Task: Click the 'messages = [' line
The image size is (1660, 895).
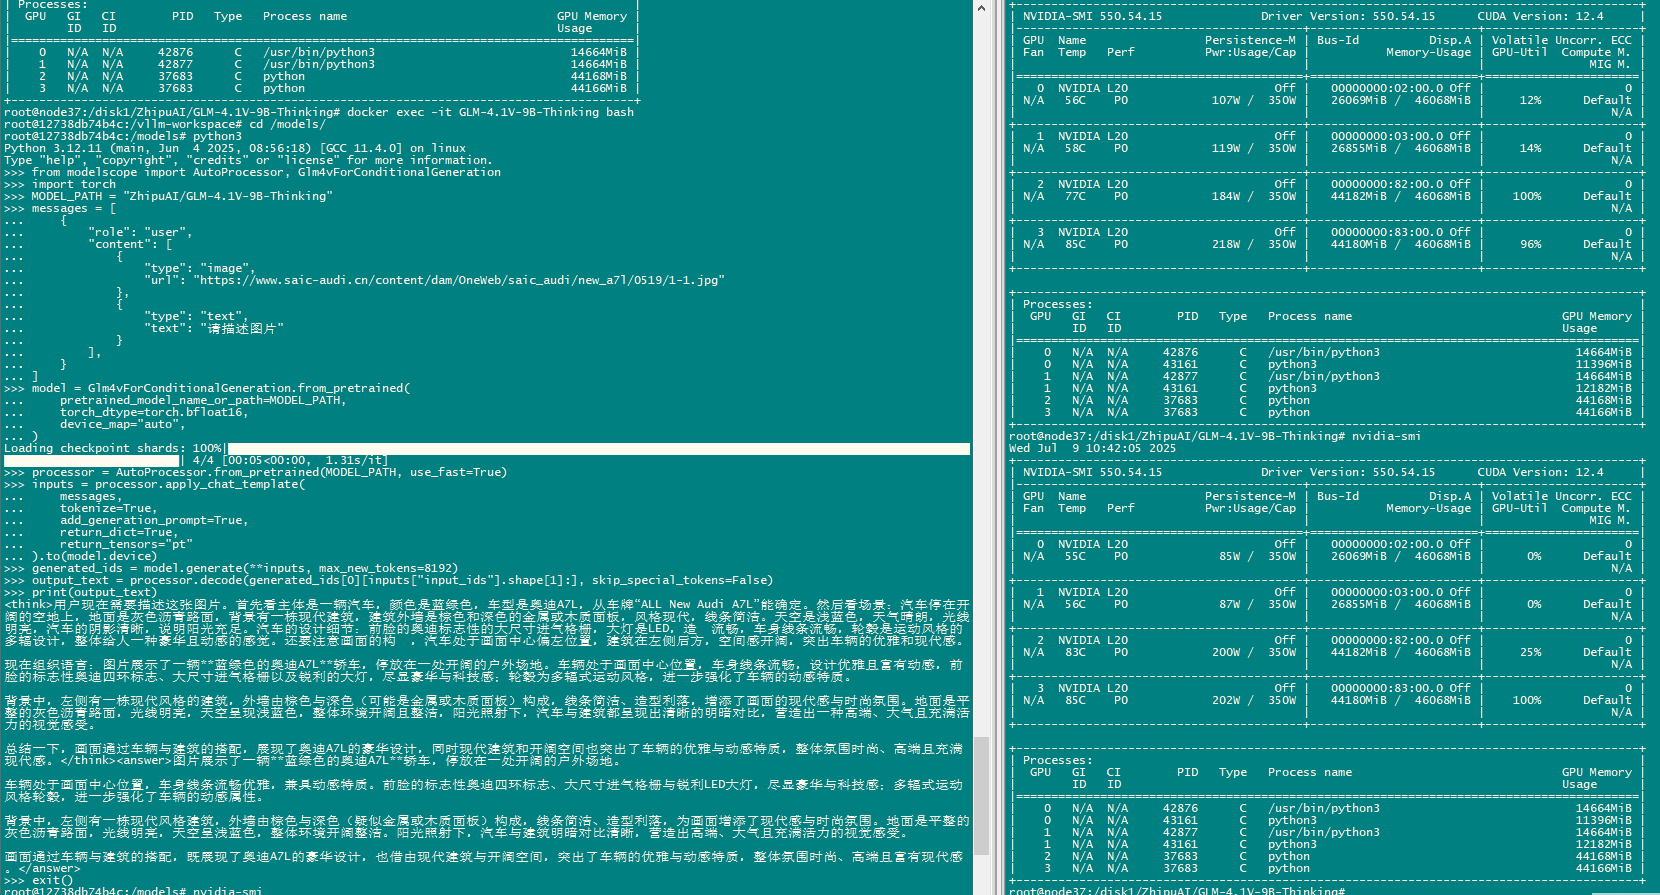Action: tap(73, 208)
